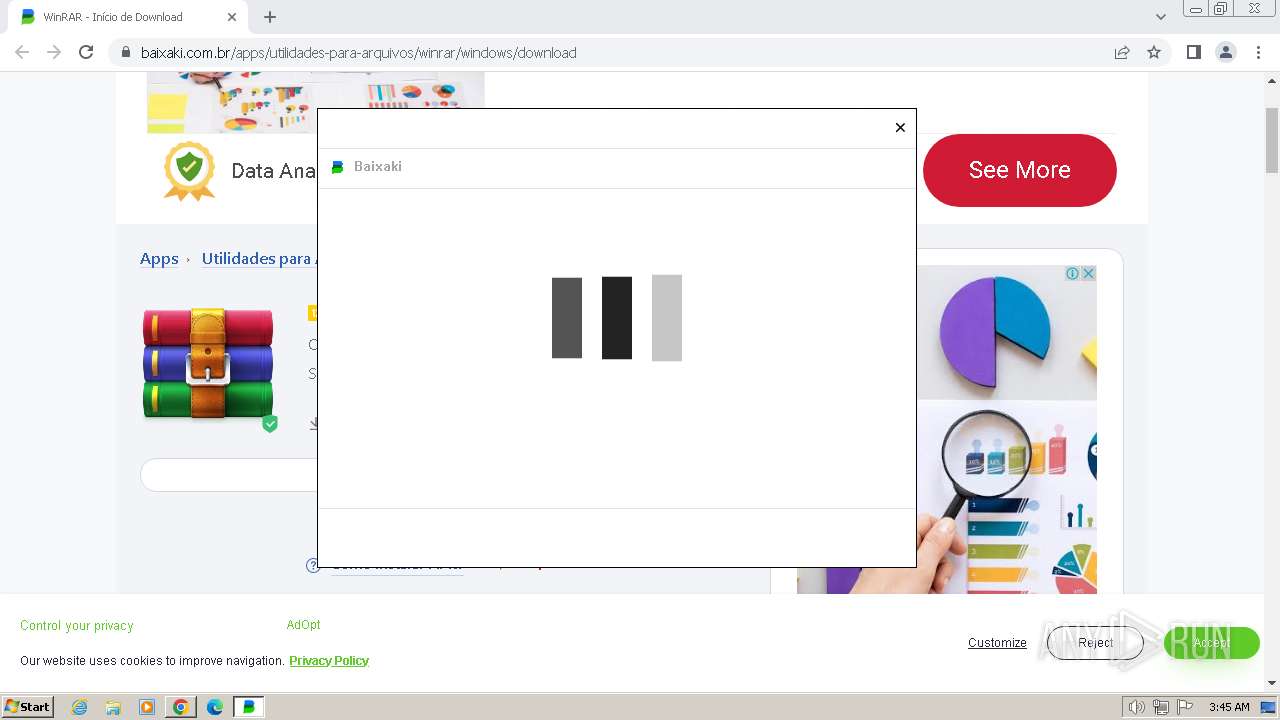This screenshot has height=720, width=1280.
Task: Launch Internet Explorer from taskbar
Action: (80, 707)
